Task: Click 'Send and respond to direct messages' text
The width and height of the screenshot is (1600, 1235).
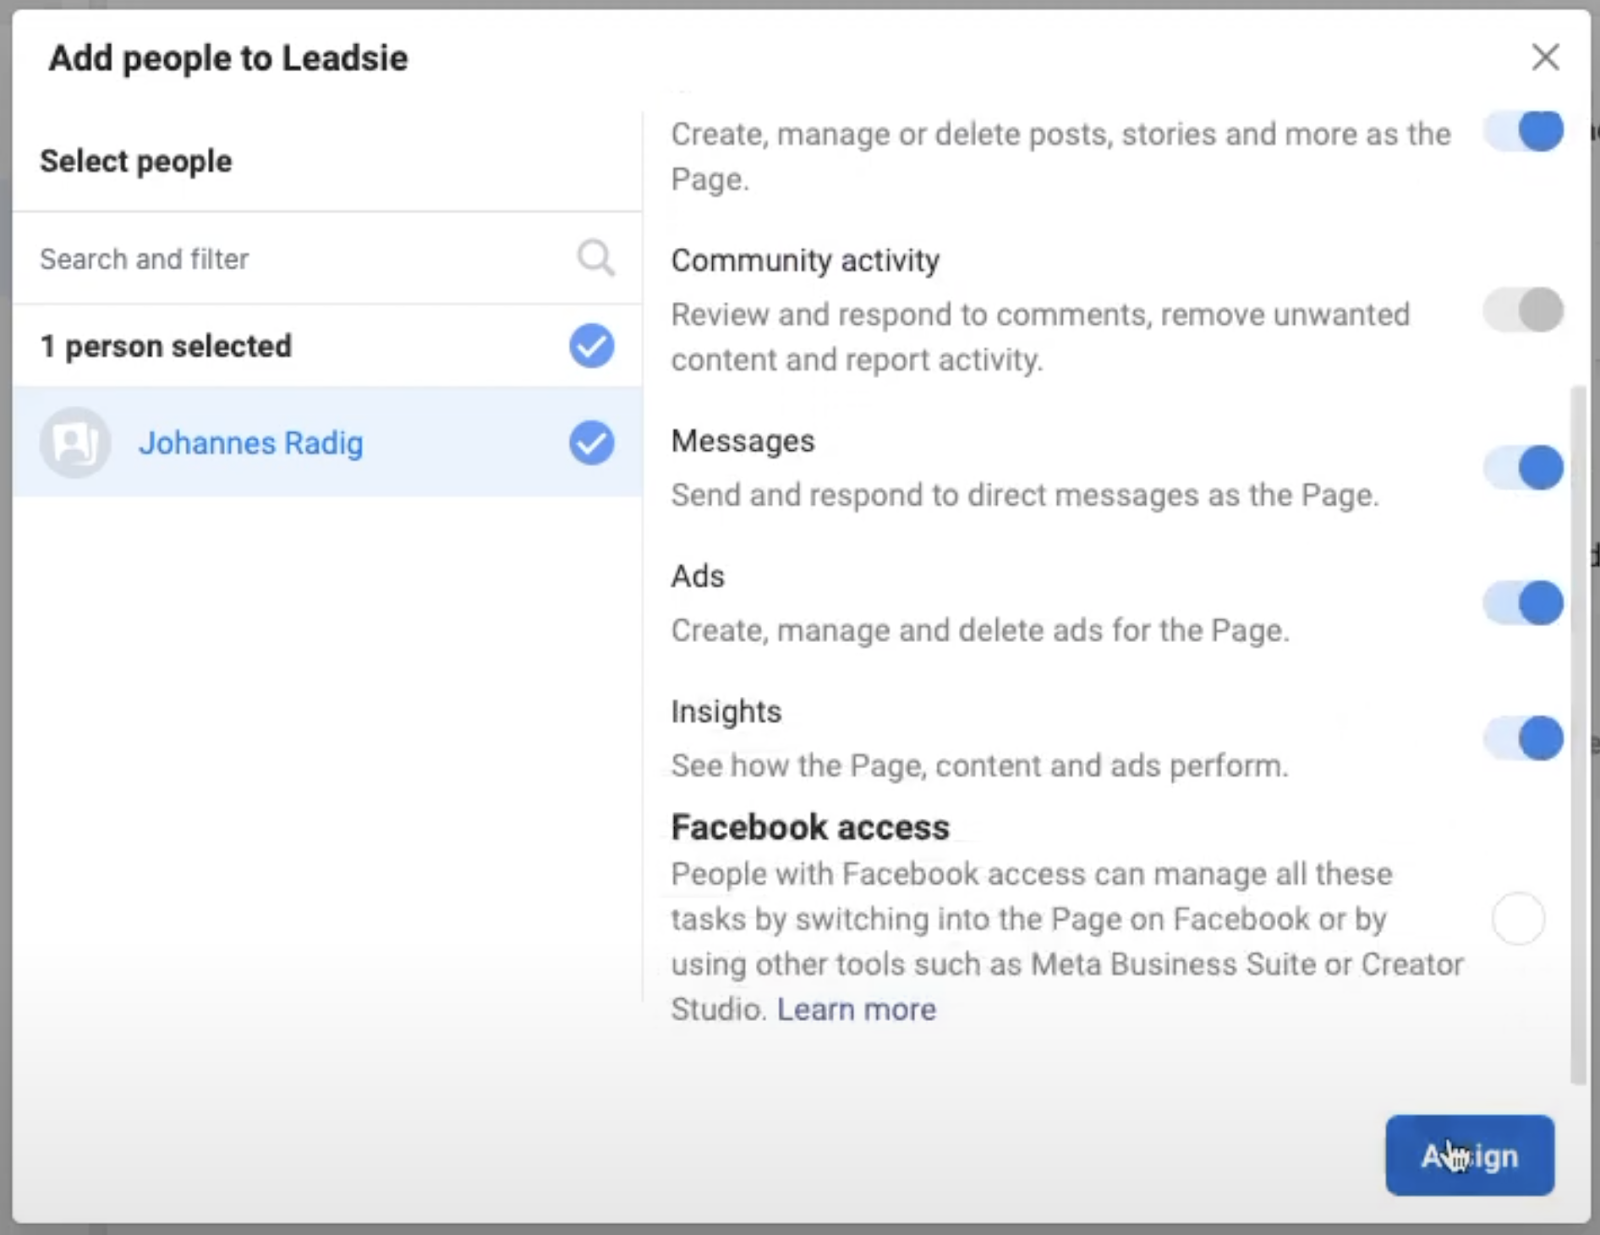Action: pos(1025,495)
